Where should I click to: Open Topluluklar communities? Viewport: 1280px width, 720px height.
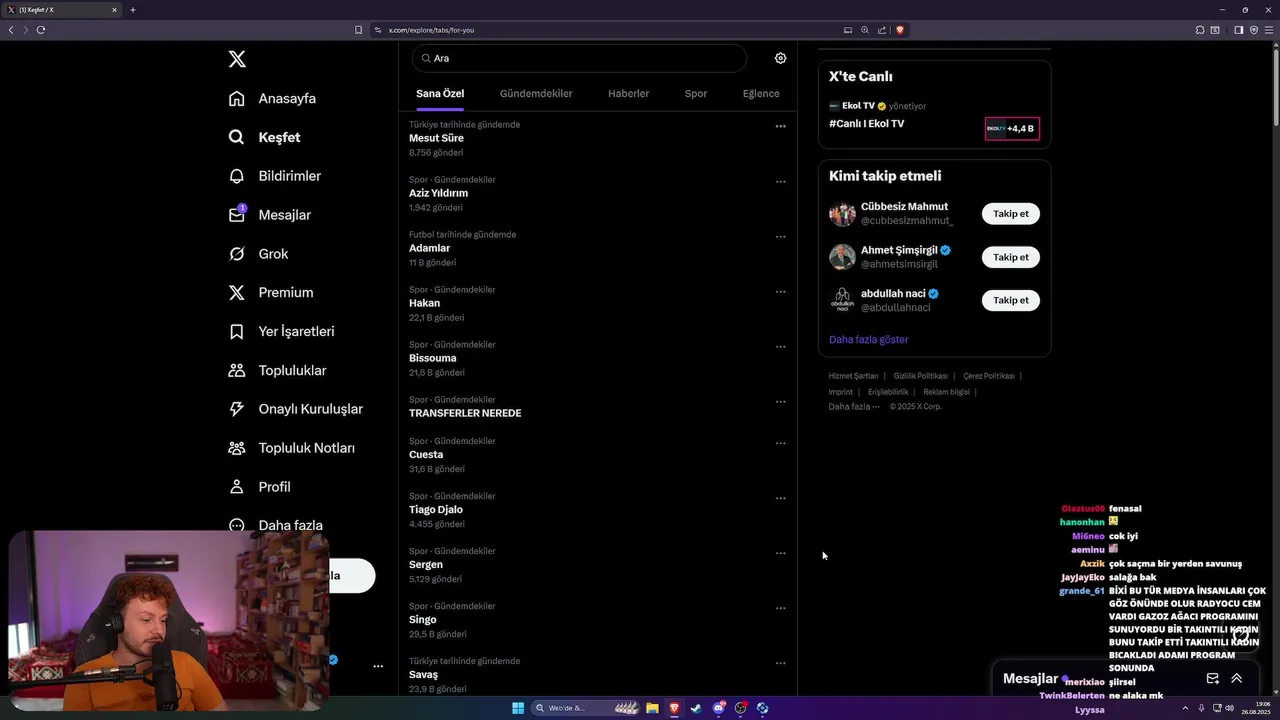[x=277, y=370]
